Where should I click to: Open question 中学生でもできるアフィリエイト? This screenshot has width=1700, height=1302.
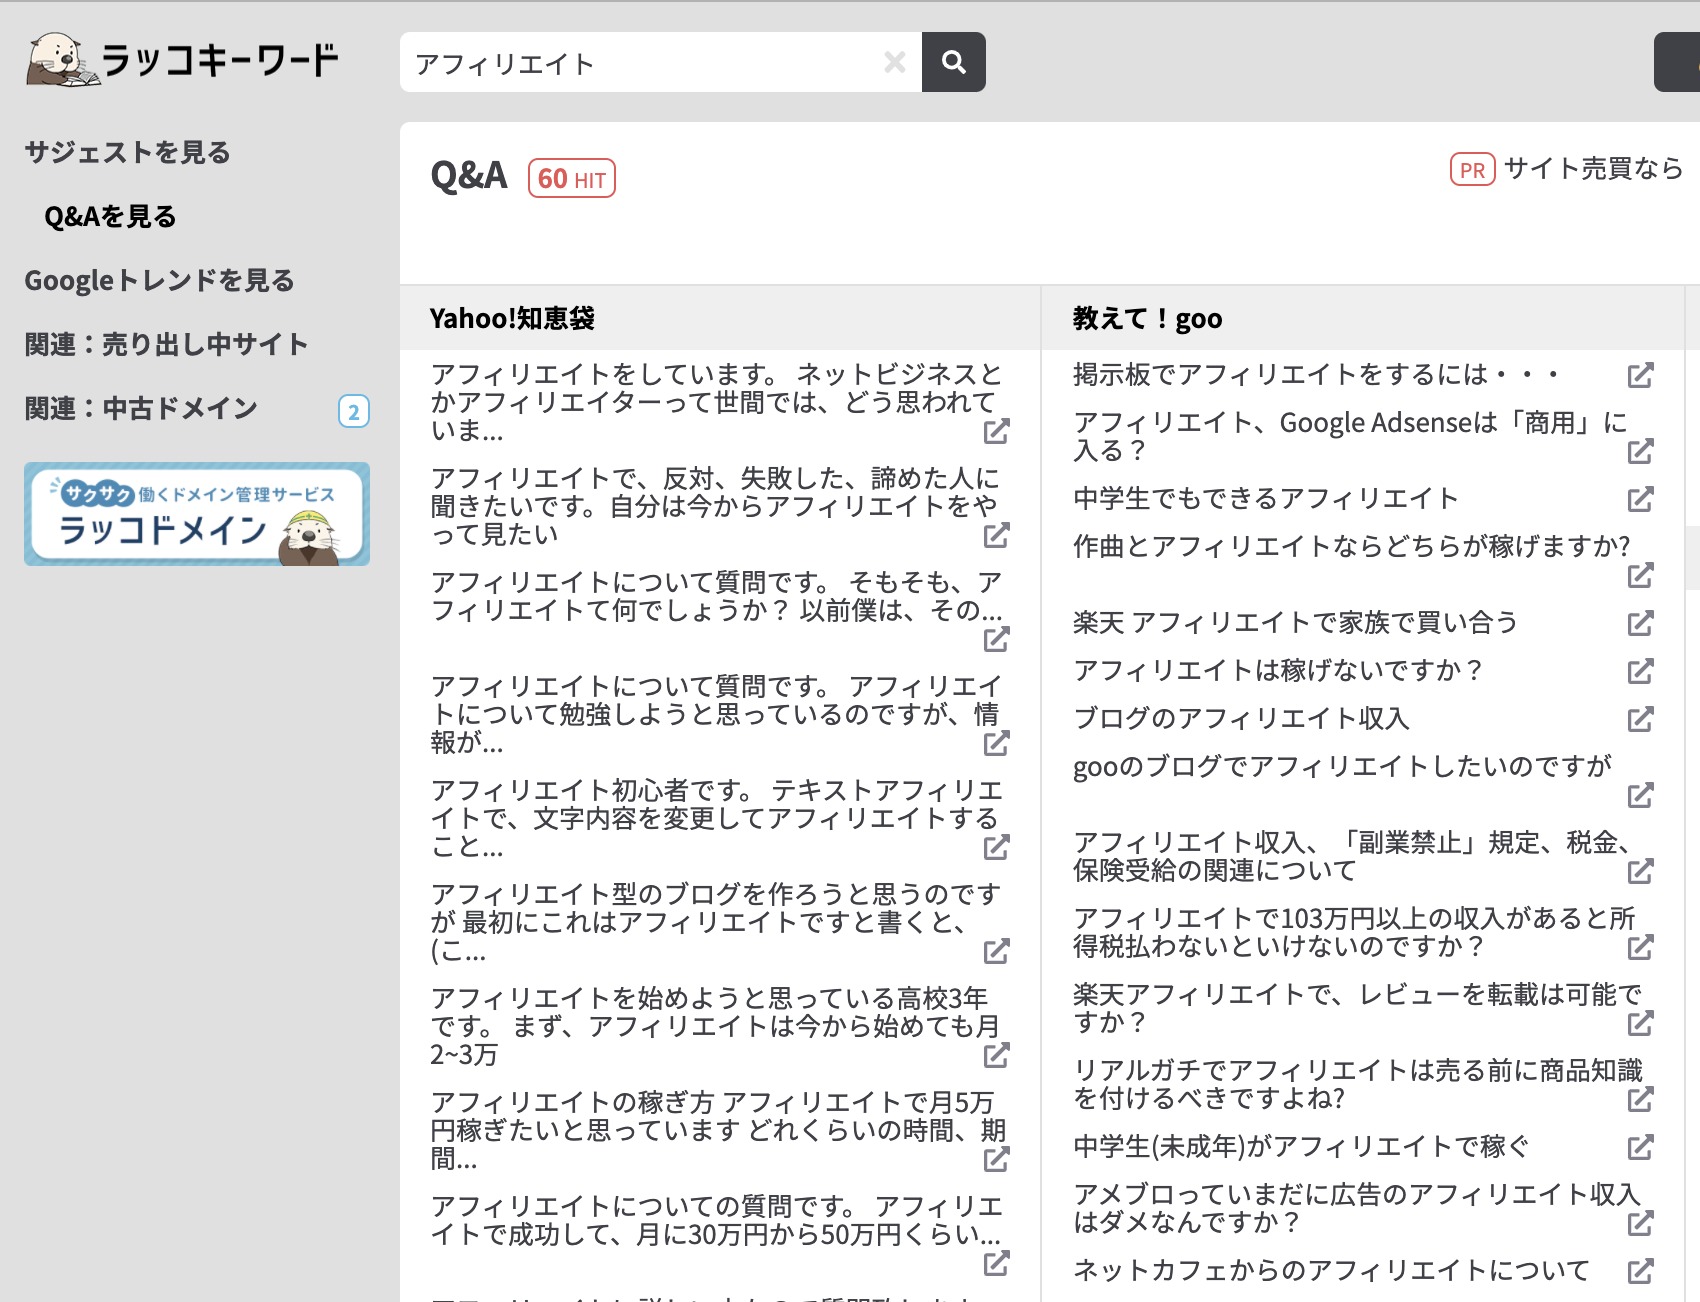(x=1266, y=498)
